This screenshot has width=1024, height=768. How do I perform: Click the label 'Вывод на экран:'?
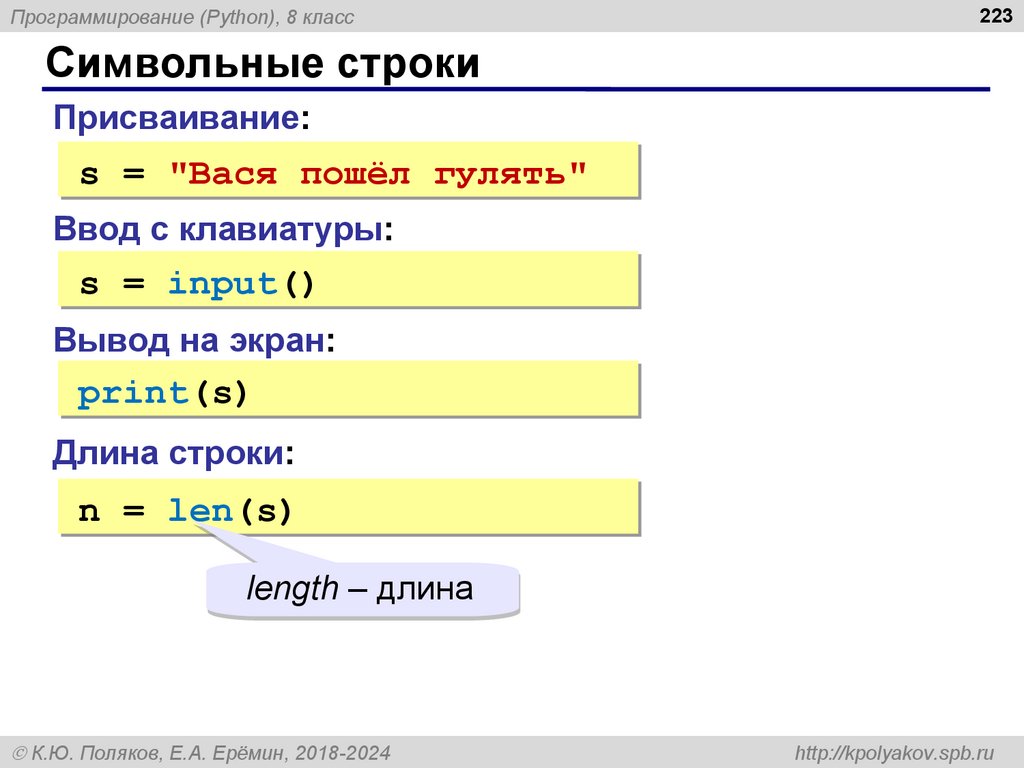click(195, 340)
